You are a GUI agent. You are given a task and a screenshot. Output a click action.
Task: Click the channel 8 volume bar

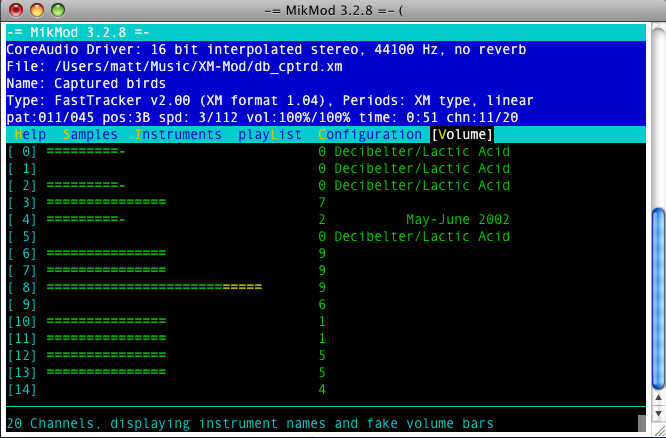tap(154, 288)
